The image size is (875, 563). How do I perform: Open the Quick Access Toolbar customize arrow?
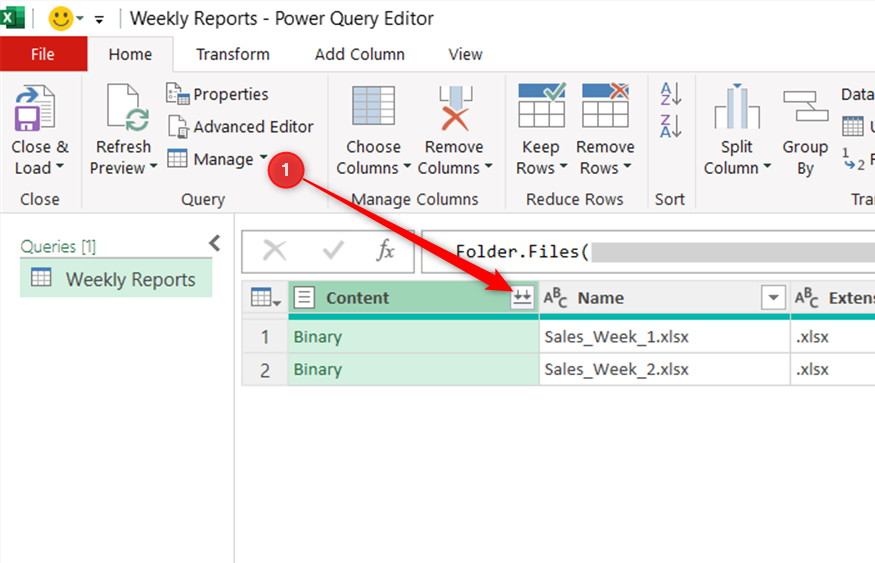point(99,20)
